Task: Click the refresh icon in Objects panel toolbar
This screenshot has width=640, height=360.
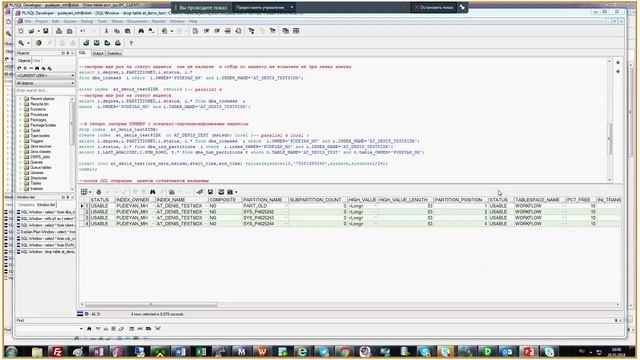Action: click(x=19, y=68)
